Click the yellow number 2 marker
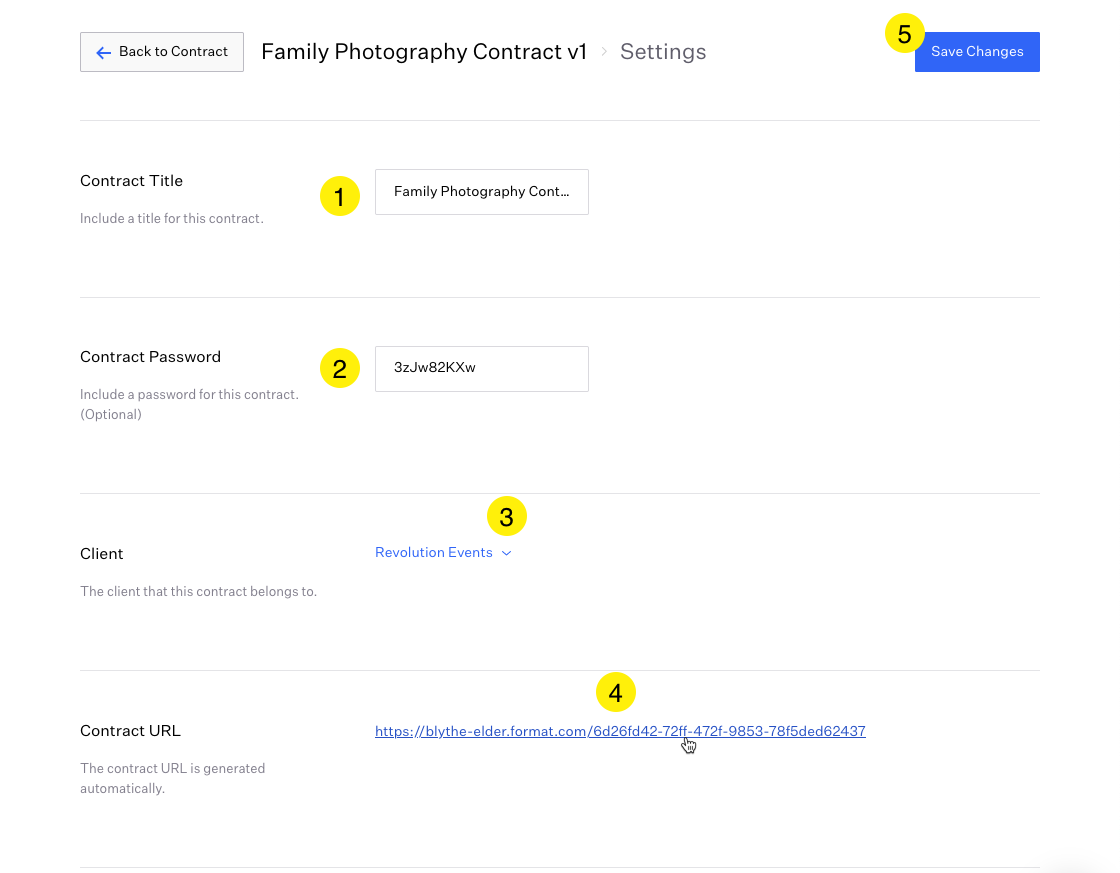 340,369
